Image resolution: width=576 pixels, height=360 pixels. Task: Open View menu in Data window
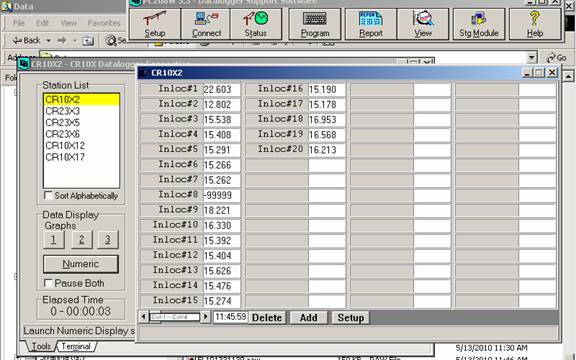tap(68, 23)
